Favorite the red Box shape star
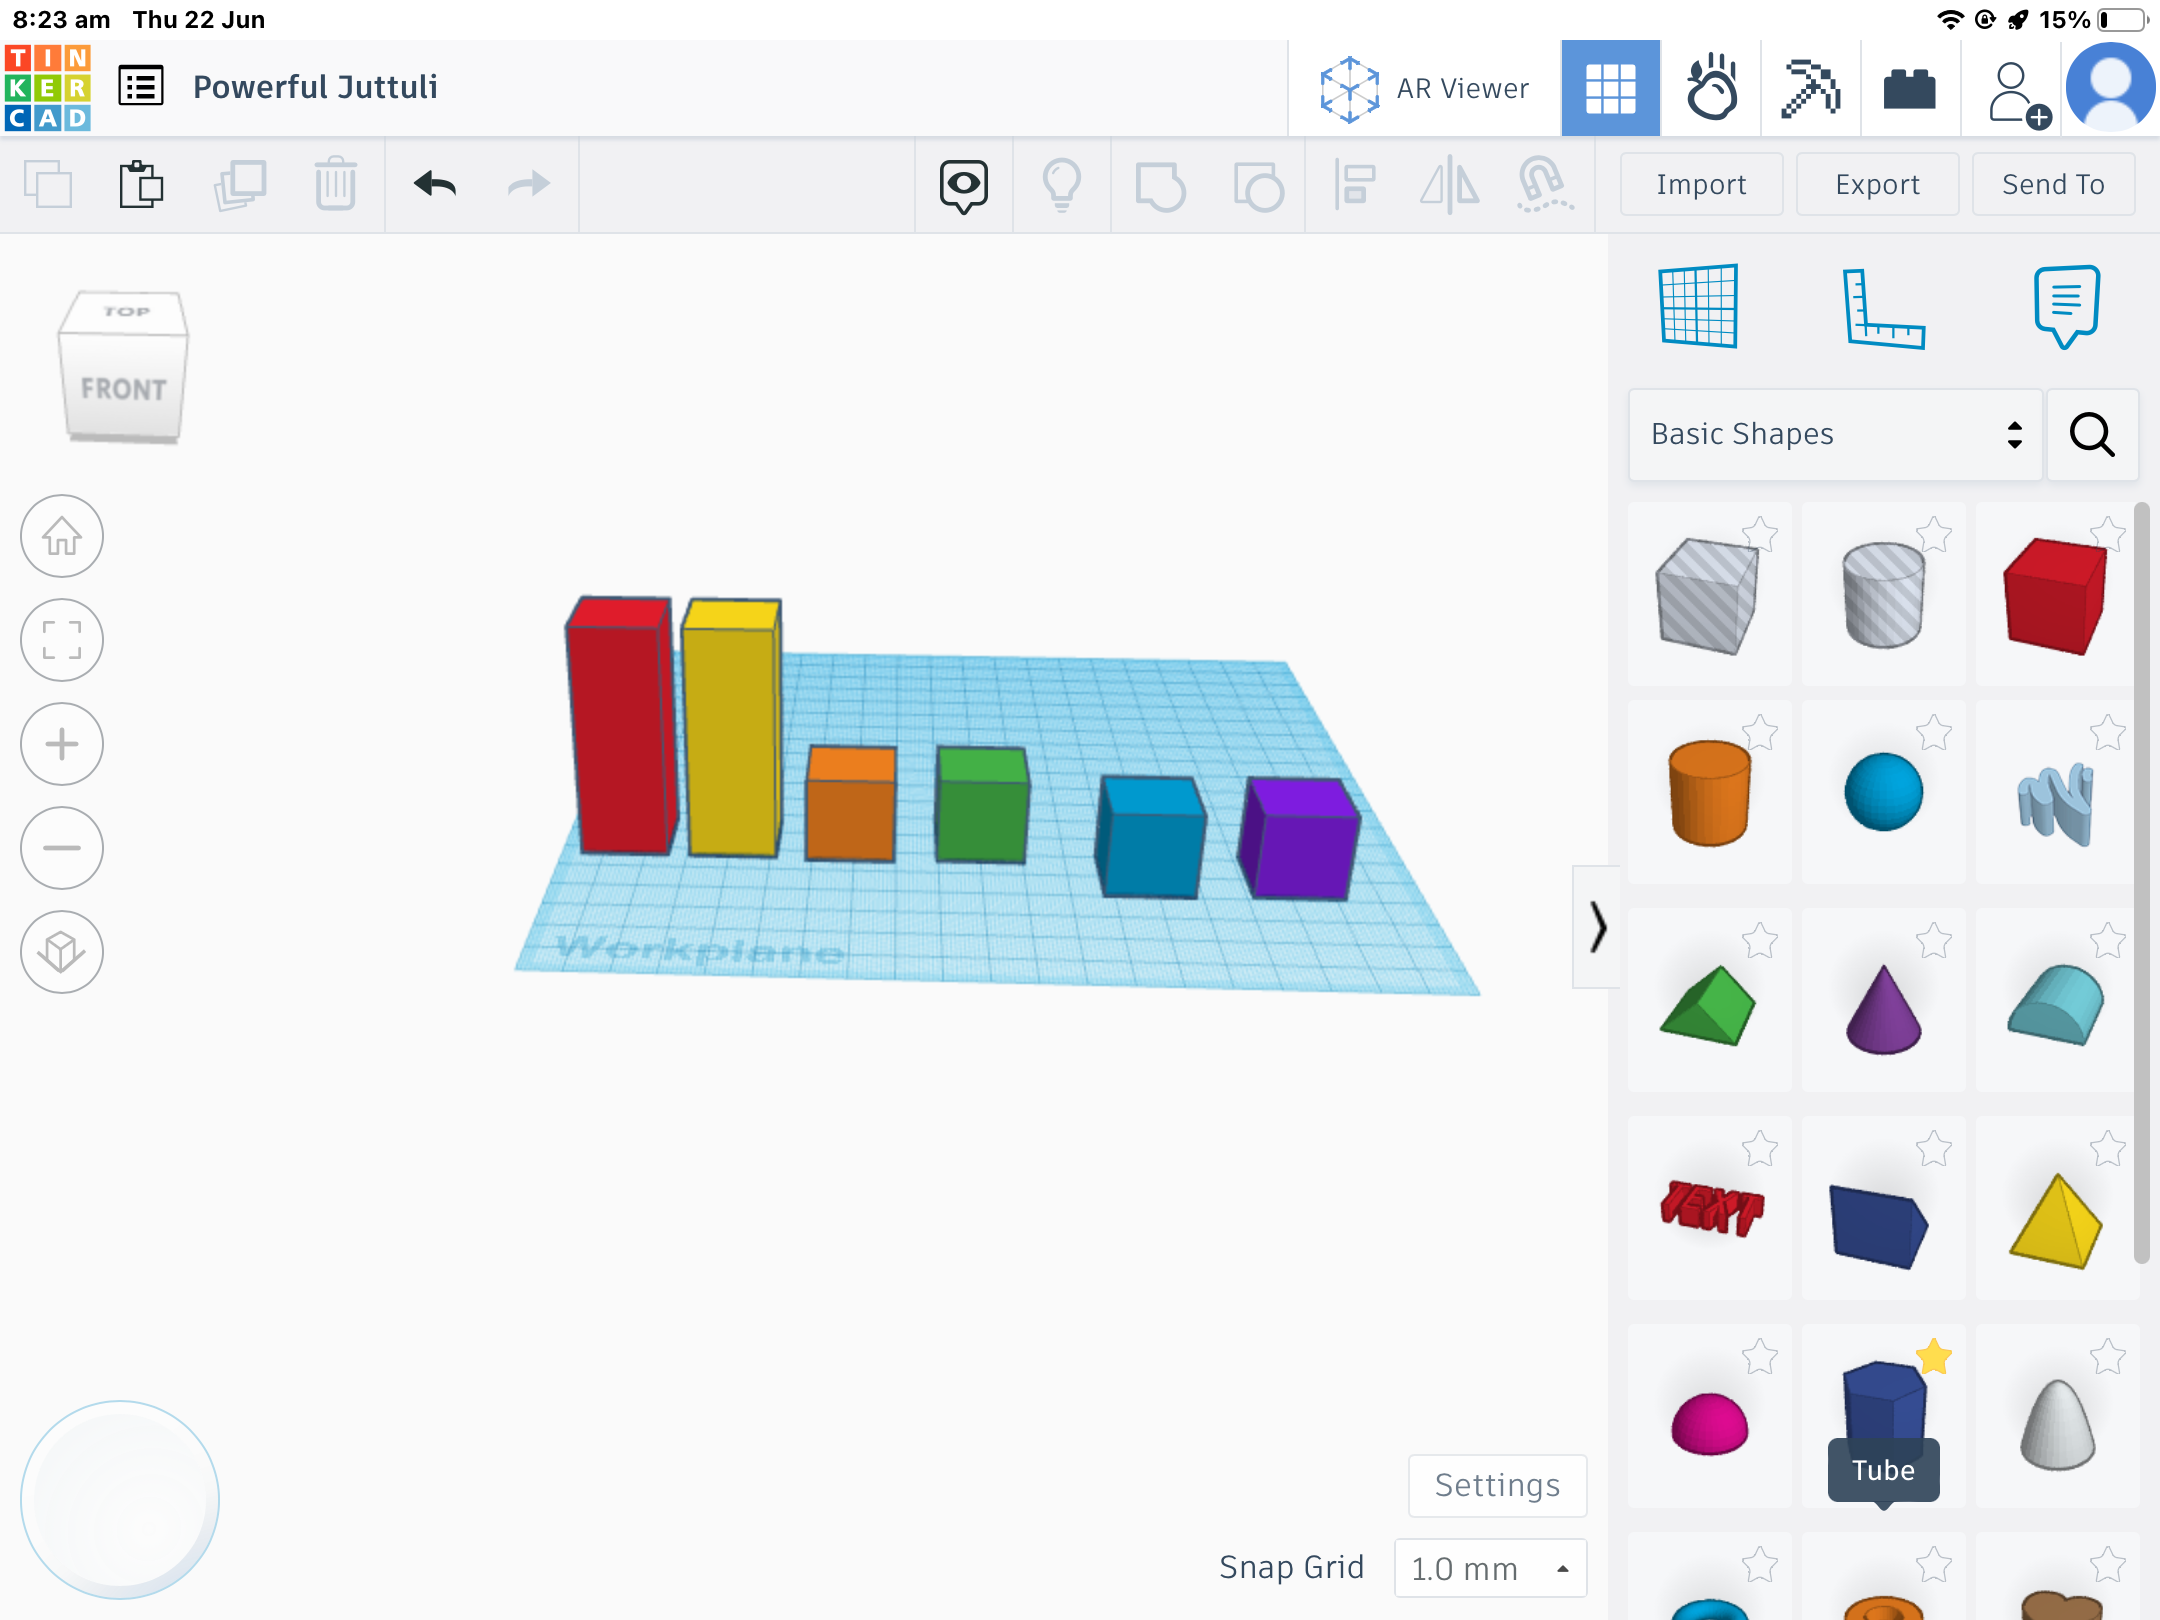 (2108, 534)
